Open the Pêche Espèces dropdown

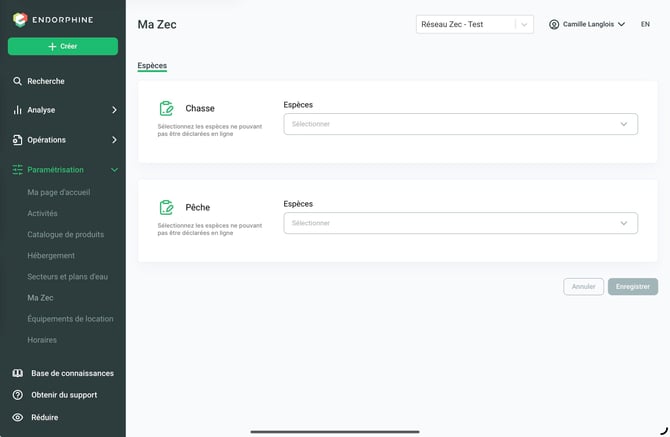(461, 223)
